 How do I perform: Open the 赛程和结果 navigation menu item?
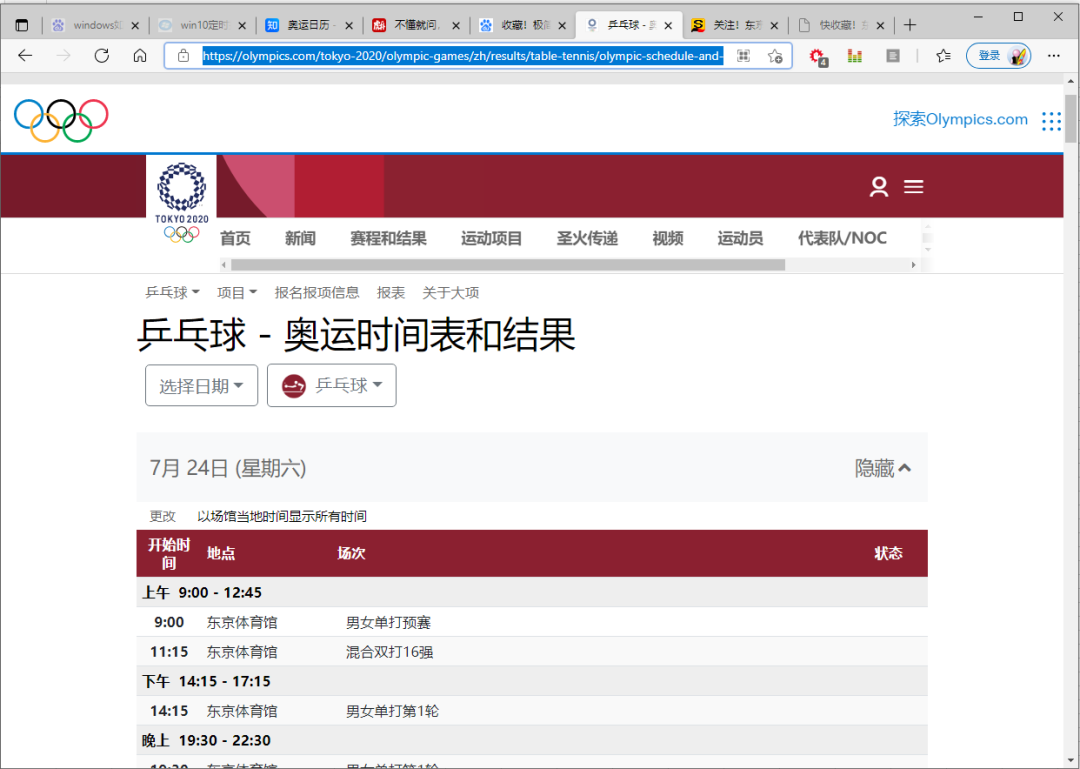(x=388, y=238)
